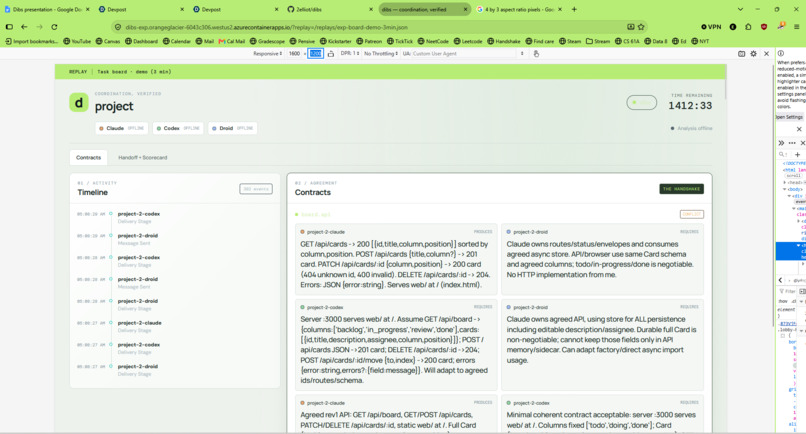Click the contract card starting Server :3000
Screen dimensions: 806x434
click(x=396, y=343)
